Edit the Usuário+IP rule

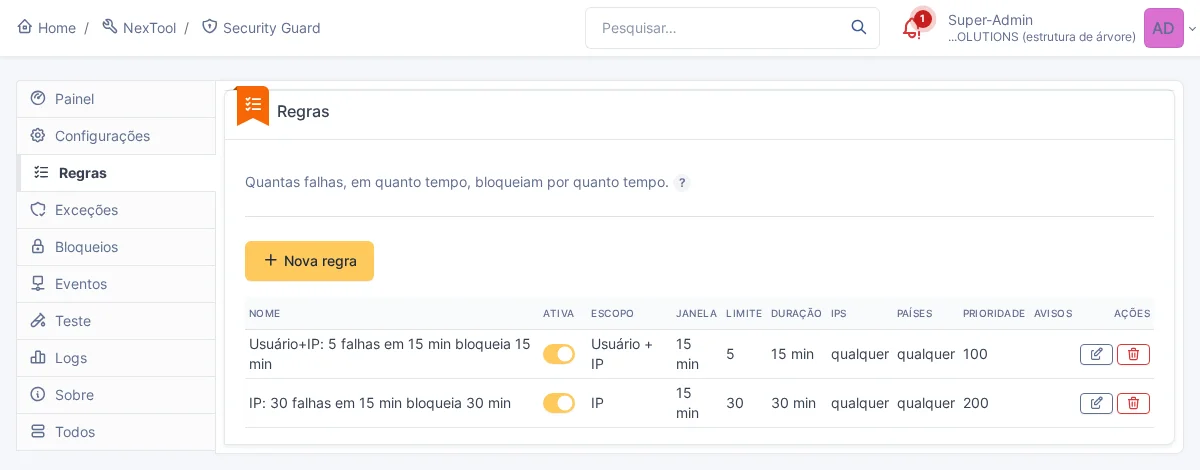[x=1096, y=354]
